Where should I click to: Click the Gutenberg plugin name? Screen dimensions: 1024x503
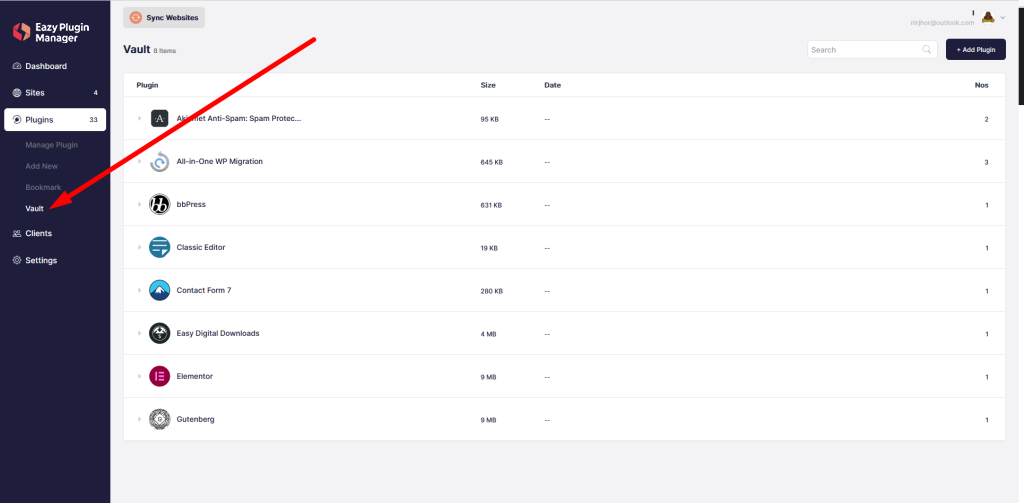point(195,419)
